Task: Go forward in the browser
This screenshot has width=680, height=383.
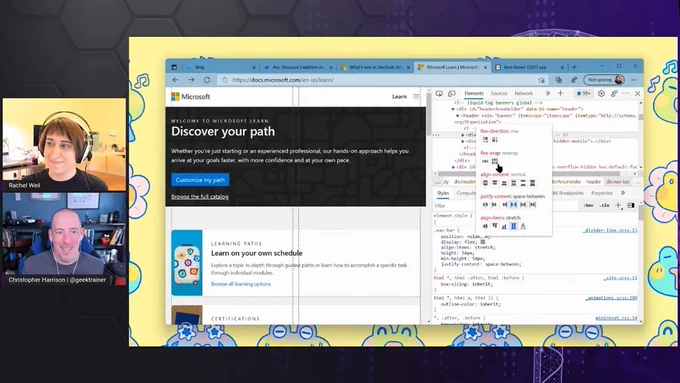Action: click(x=191, y=80)
